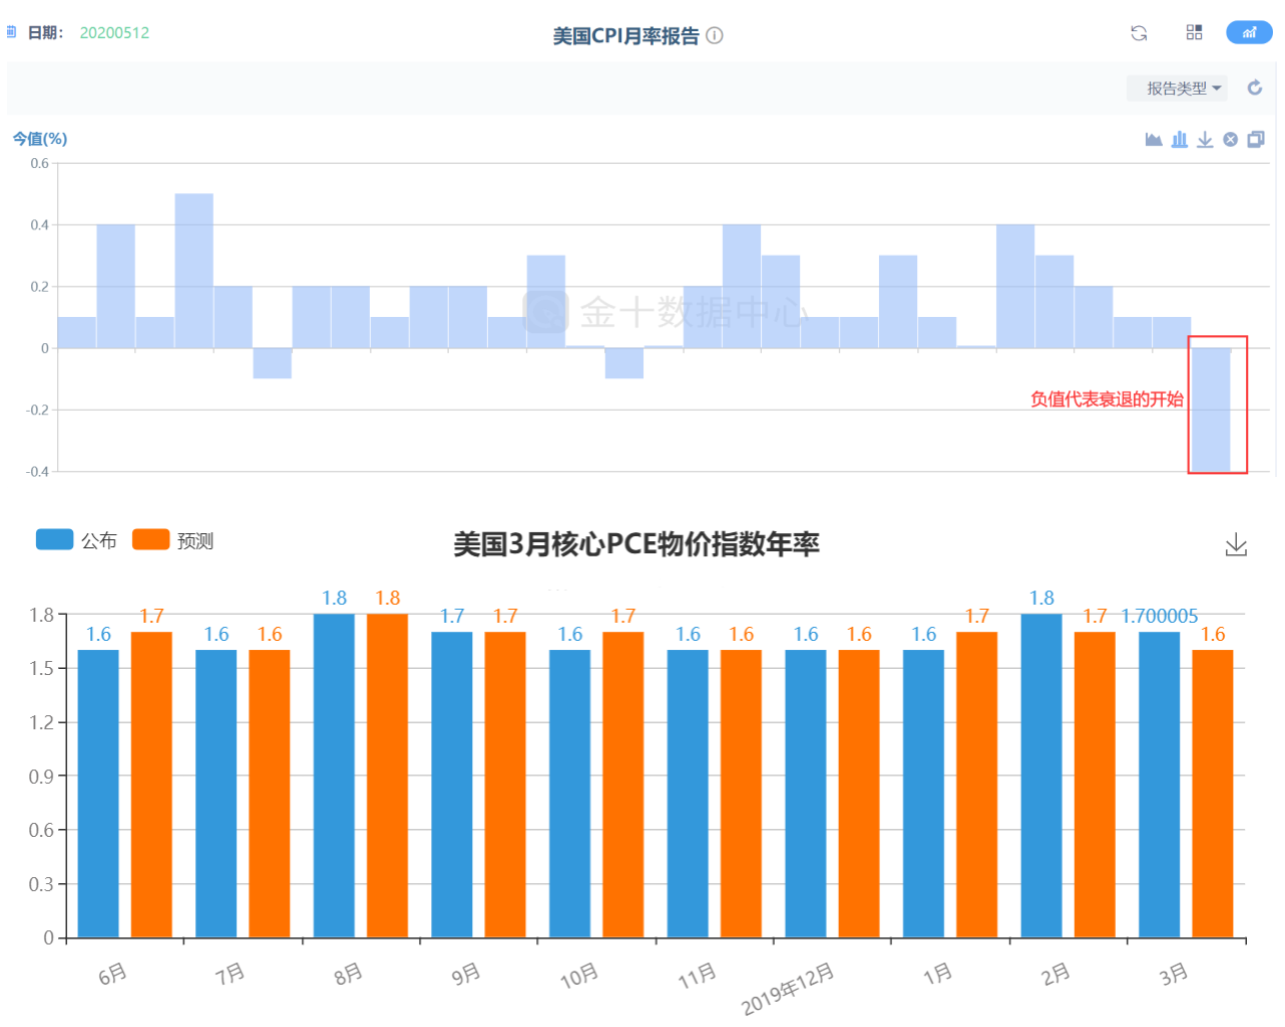
Task: Switch to grid layout view icon
Action: point(1194,33)
